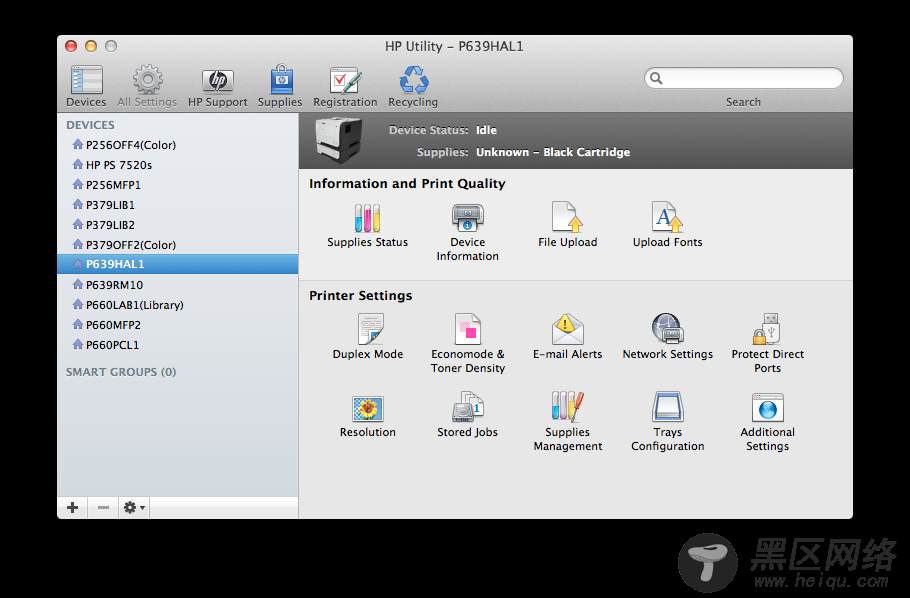Open the gear action dropdown menu
The height and width of the screenshot is (598, 910).
click(x=134, y=507)
